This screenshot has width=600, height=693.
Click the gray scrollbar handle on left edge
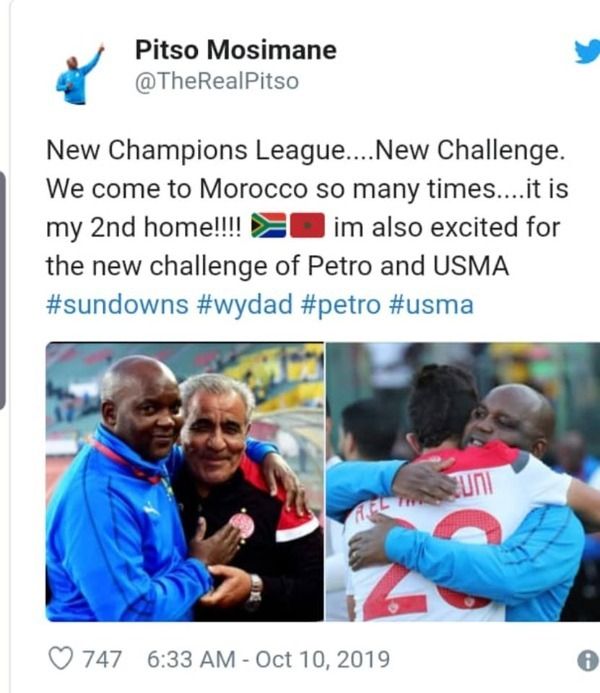click(2, 290)
